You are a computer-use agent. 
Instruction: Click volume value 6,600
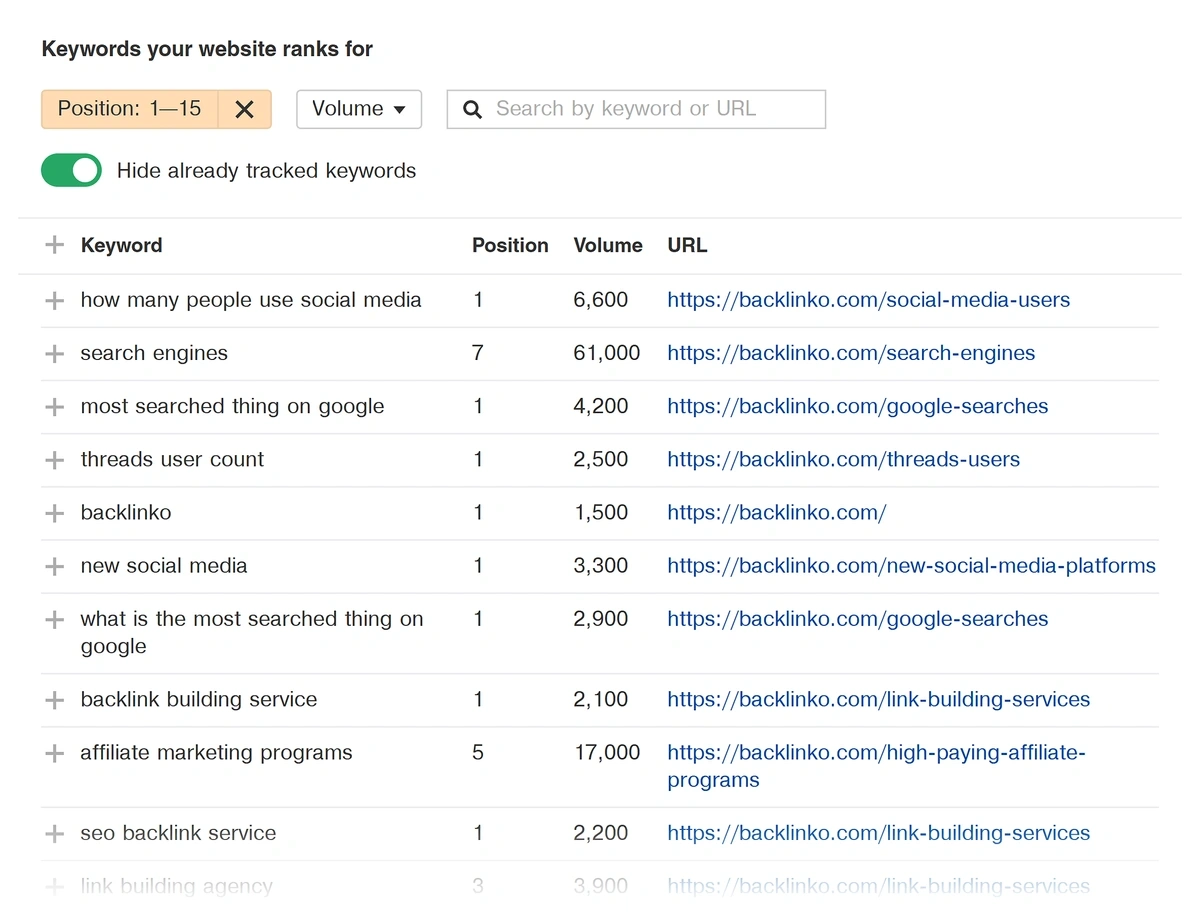click(601, 300)
